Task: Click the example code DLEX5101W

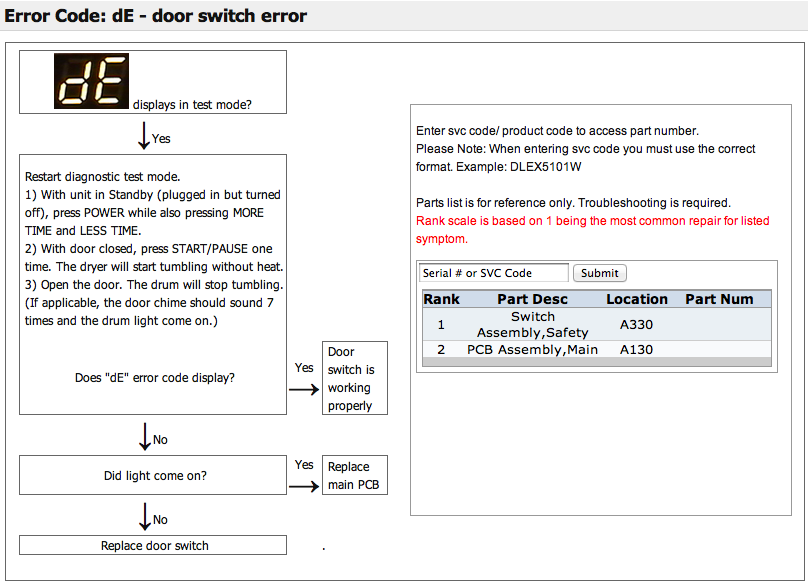Action: coord(546,167)
